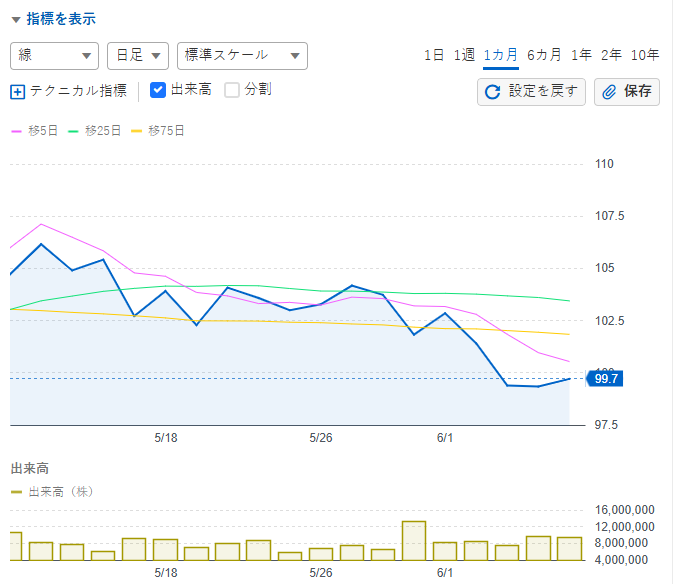
Task: Select the 1週 period tab
Action: [x=464, y=55]
